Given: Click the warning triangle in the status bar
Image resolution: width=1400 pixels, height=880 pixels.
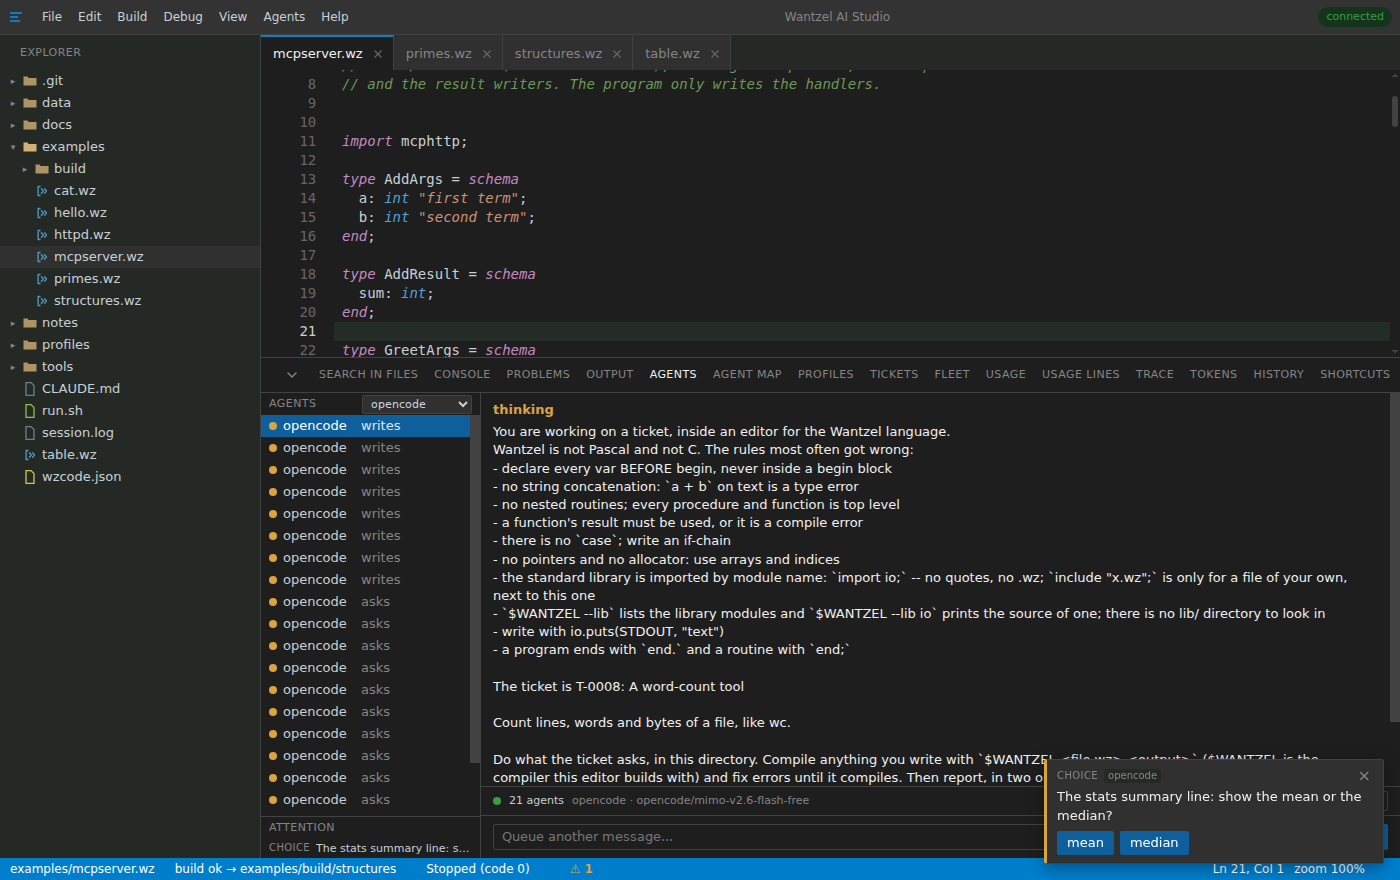Looking at the screenshot, I should click(x=576, y=869).
